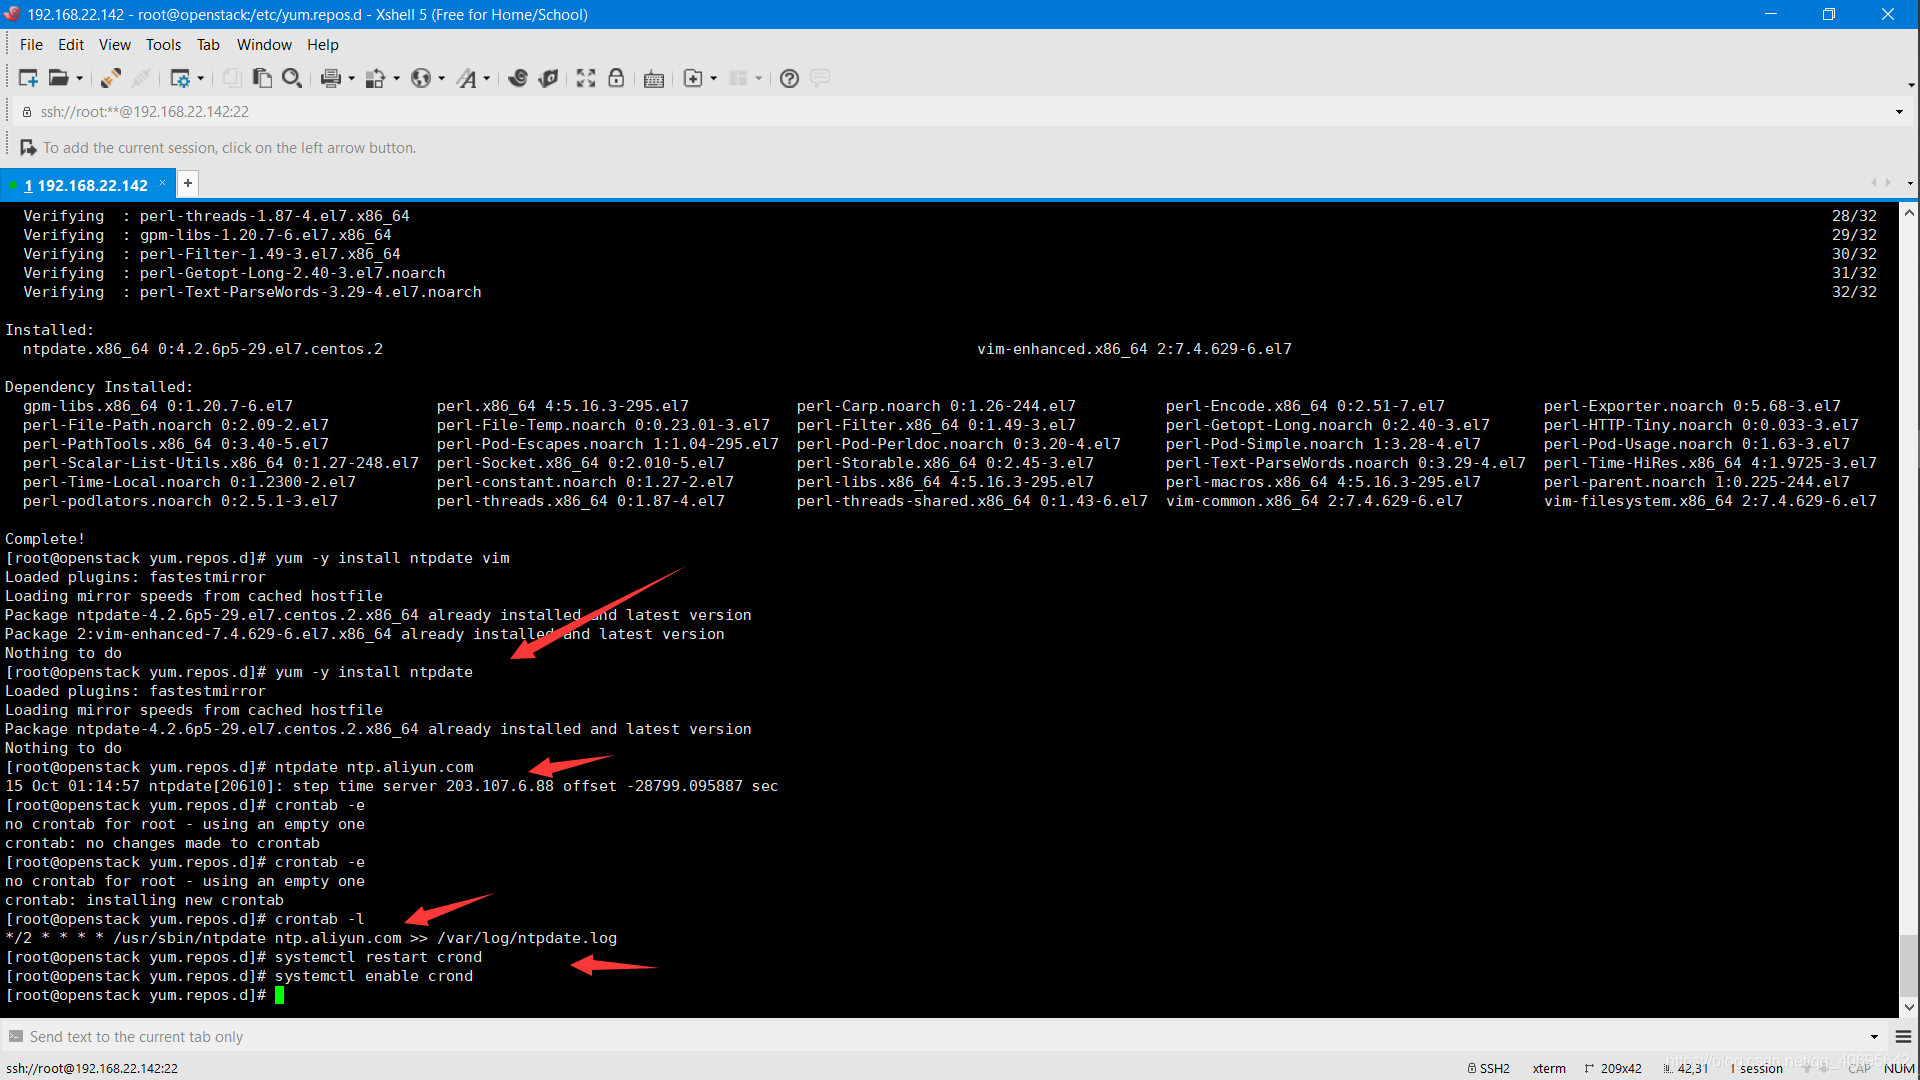
Task: Click the tab list dropdown arrow at right
Action: point(1910,183)
